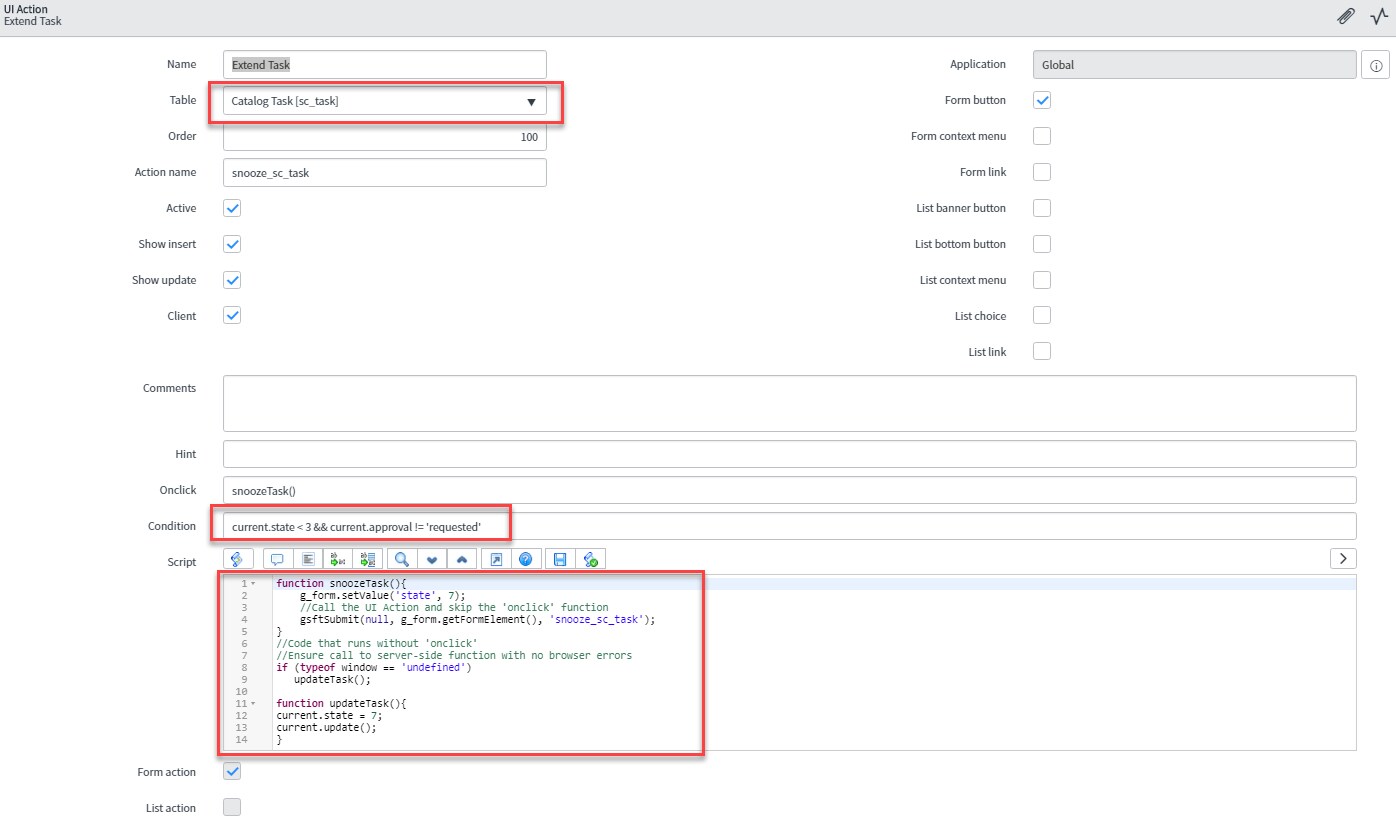Show Application record info icon
This screenshot has height=816, width=1396.
pos(1376,65)
